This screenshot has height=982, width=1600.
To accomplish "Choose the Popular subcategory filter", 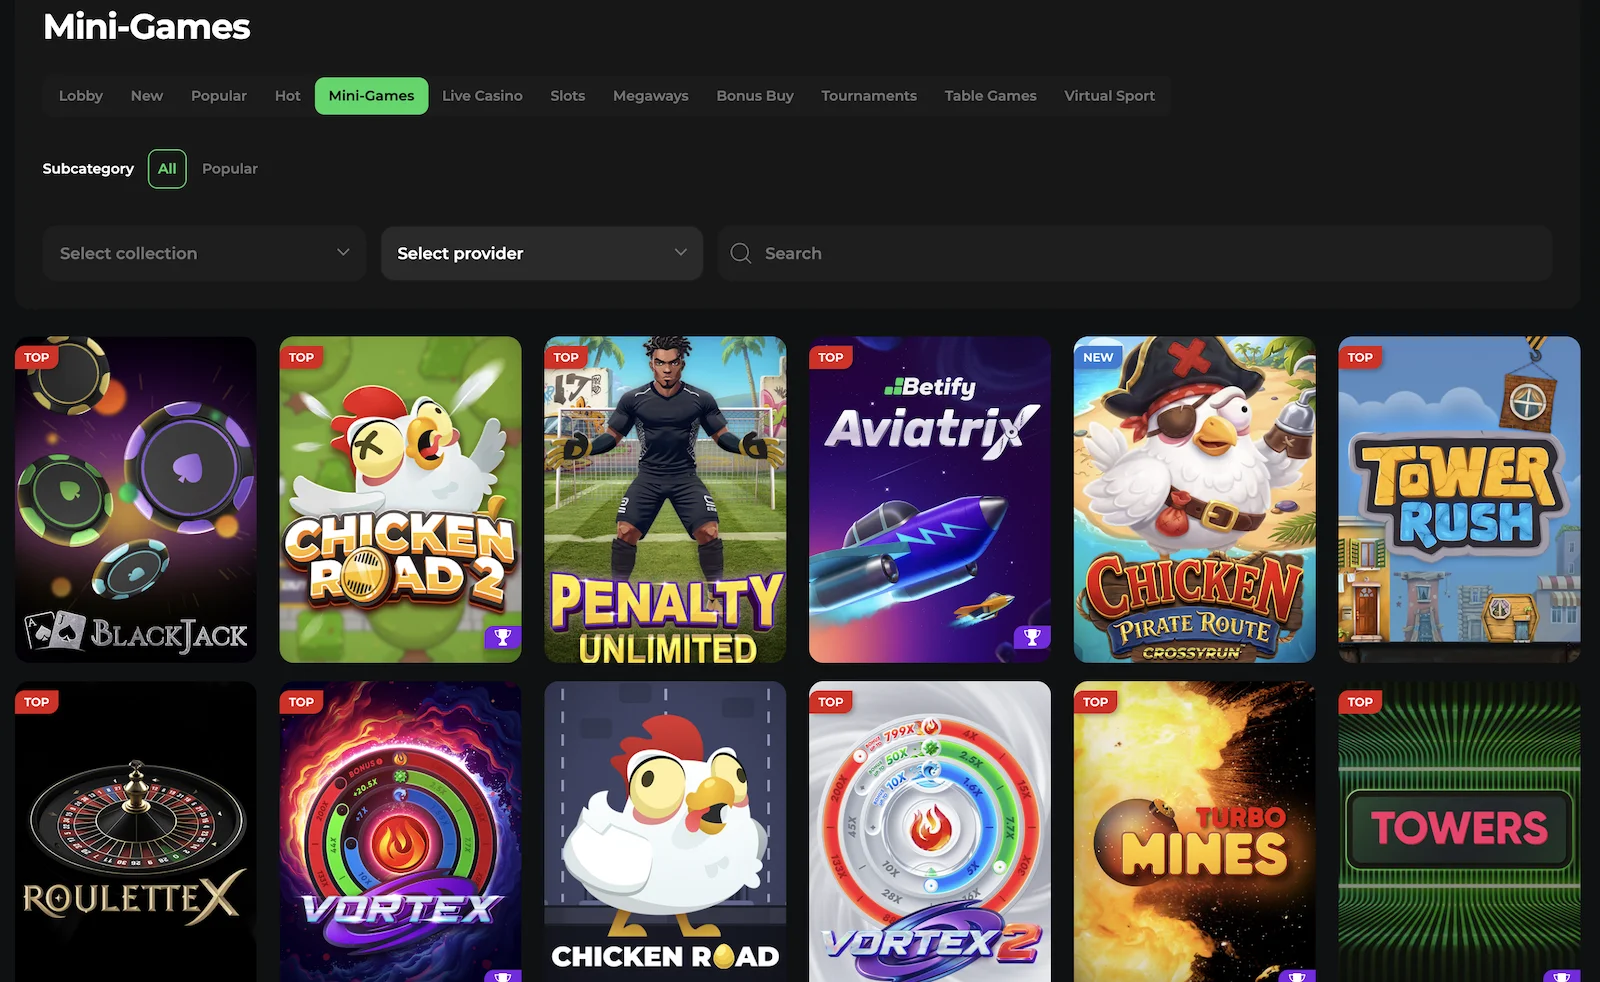I will point(230,169).
